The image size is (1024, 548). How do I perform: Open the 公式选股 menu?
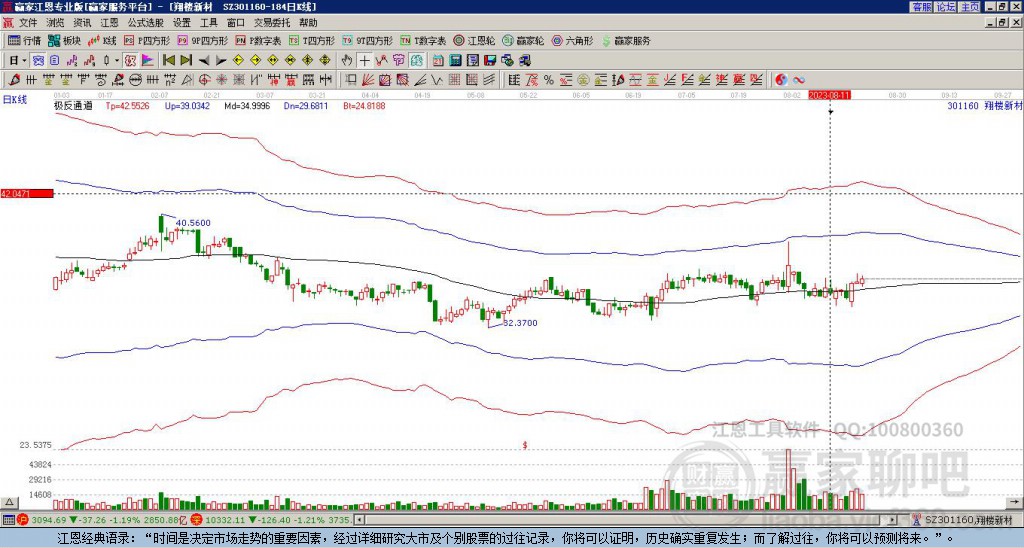click(x=145, y=23)
